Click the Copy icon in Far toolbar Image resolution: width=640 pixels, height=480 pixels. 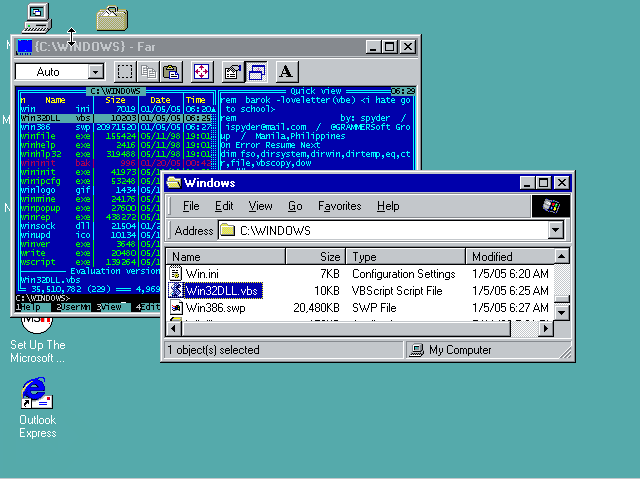[148, 72]
